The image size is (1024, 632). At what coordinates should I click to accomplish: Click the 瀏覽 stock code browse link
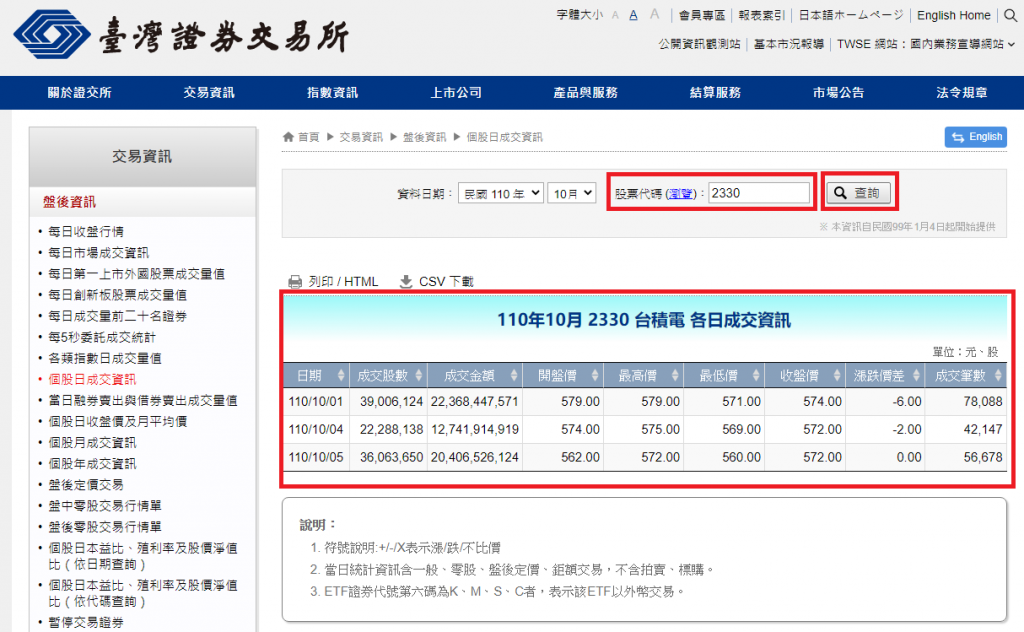coord(680,194)
